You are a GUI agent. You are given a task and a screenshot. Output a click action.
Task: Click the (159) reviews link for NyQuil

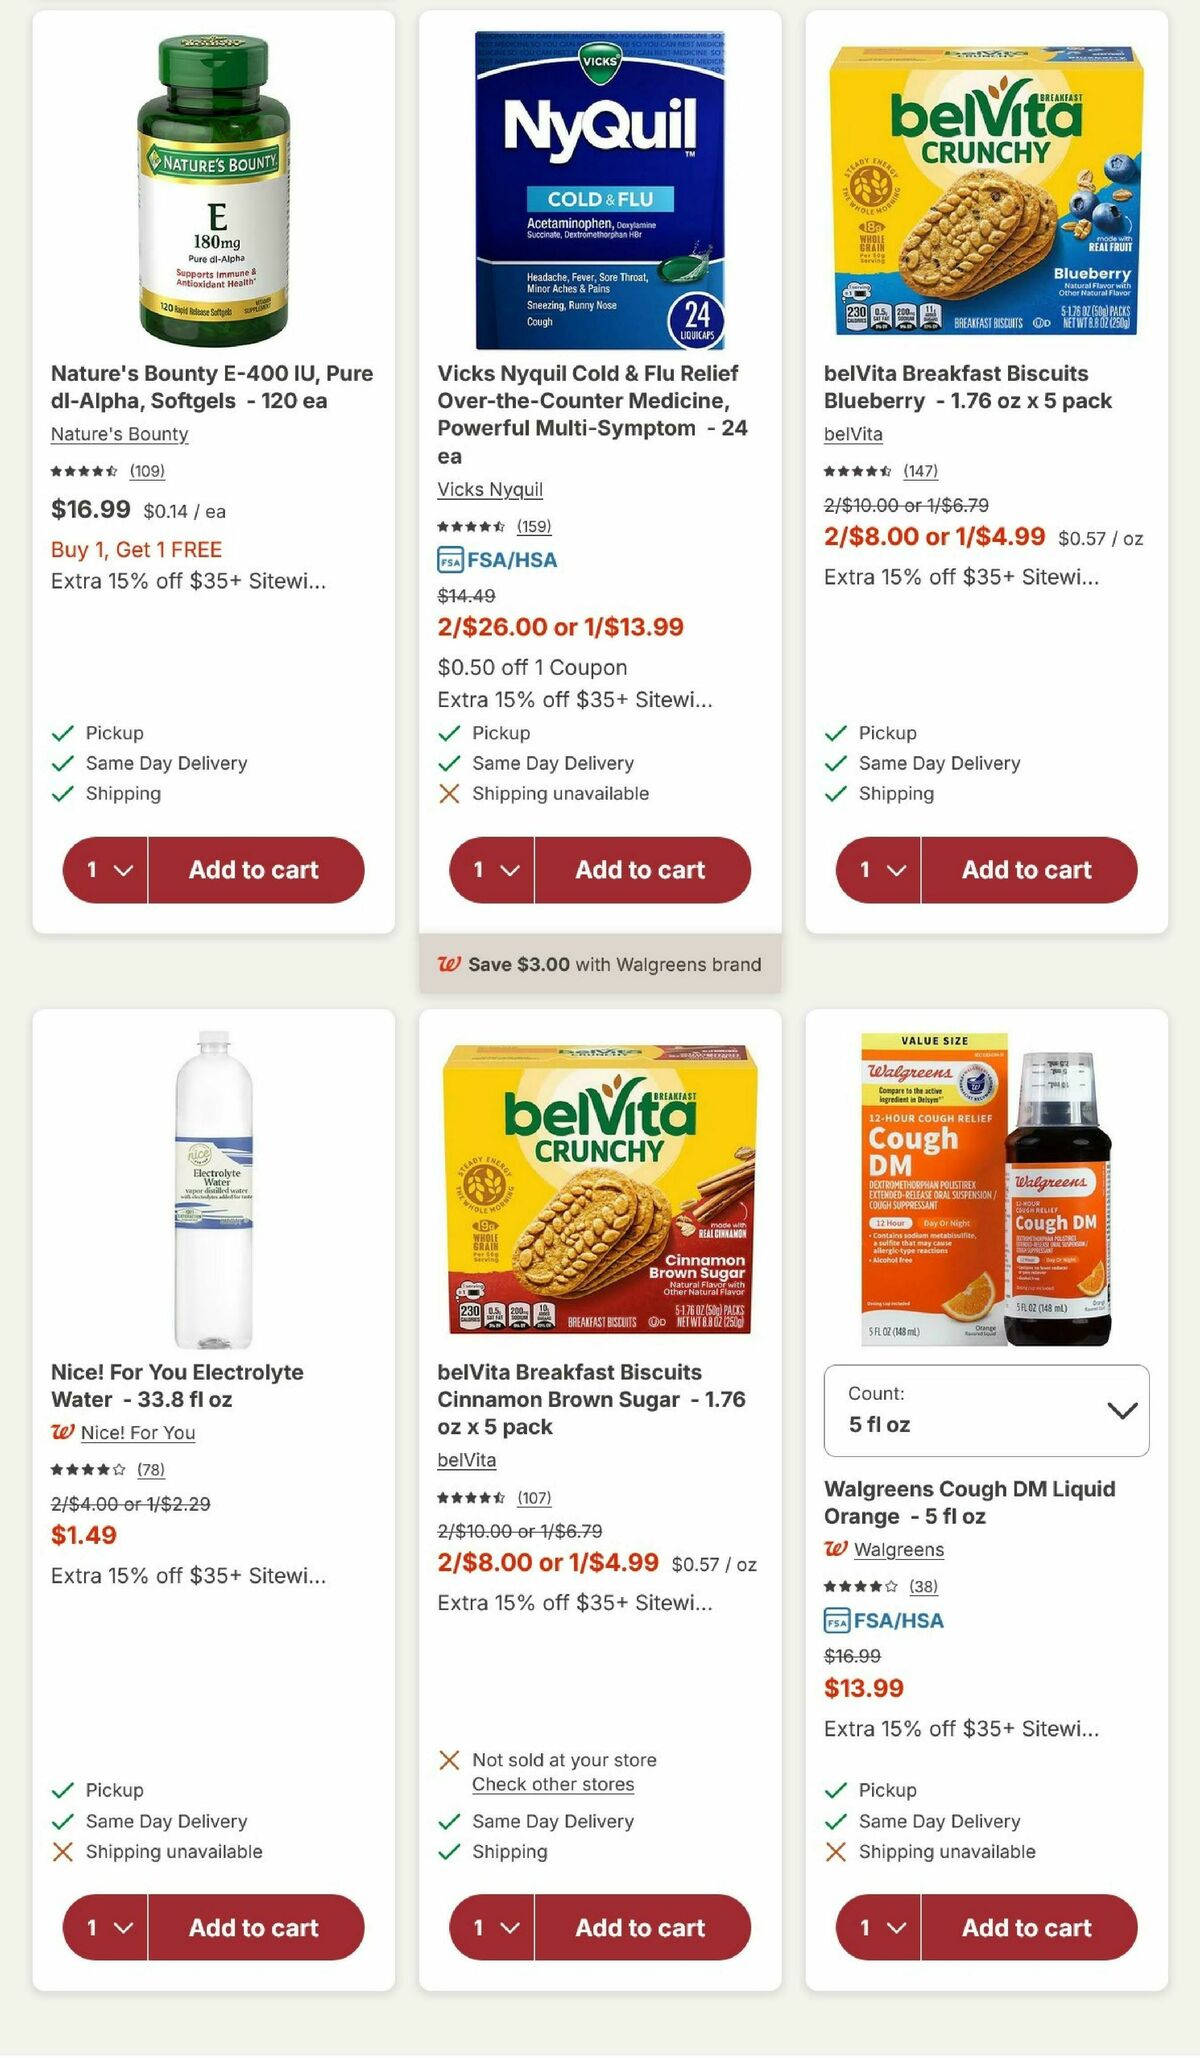click(x=536, y=527)
